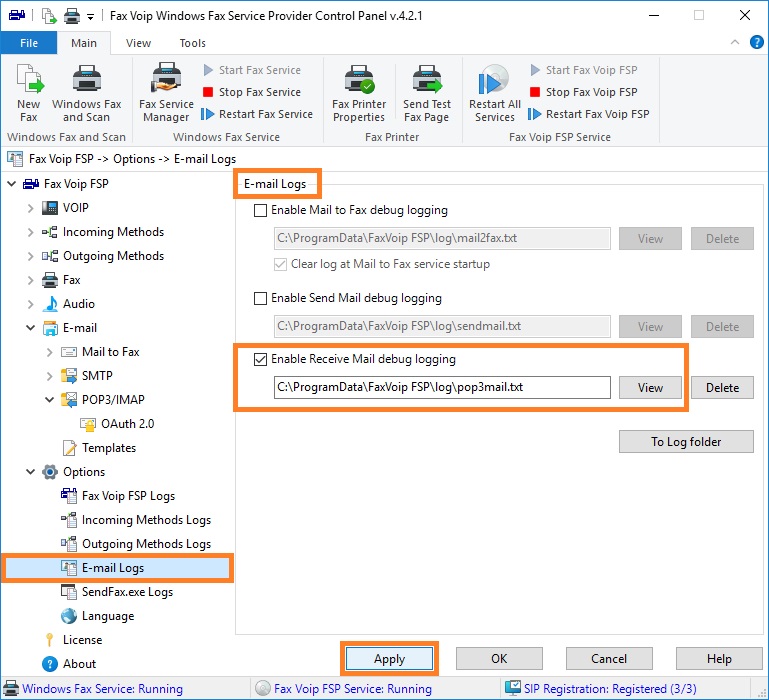Uncheck Enable Receive Mail debug logging
Screen dimensions: 769x700
tap(260, 360)
